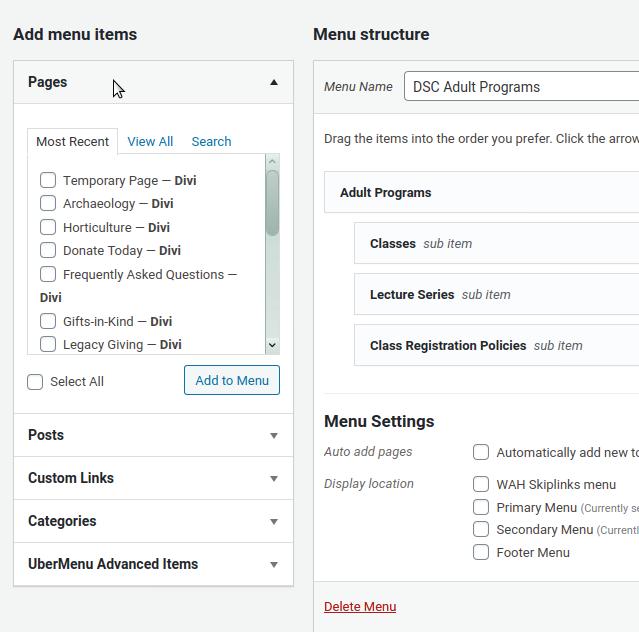
Task: Tick the Archaeology page checkbox
Action: pos(48,203)
